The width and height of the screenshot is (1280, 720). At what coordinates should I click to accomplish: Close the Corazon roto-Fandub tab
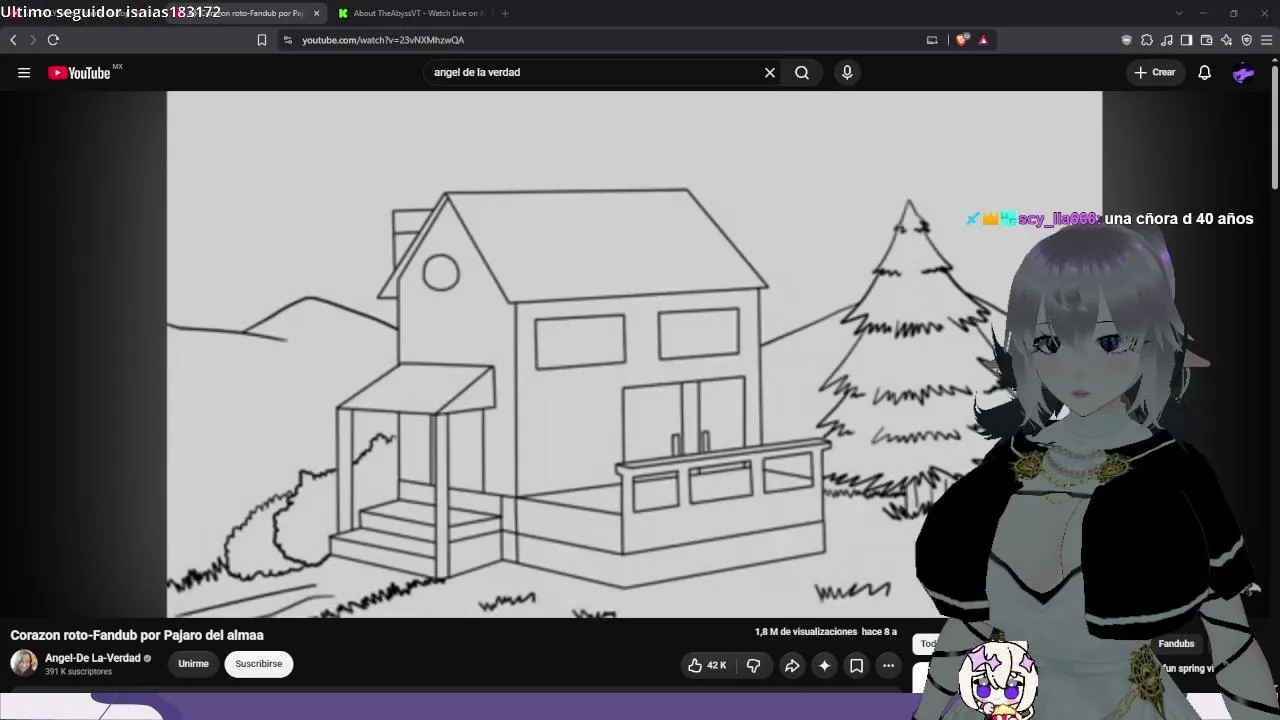317,13
